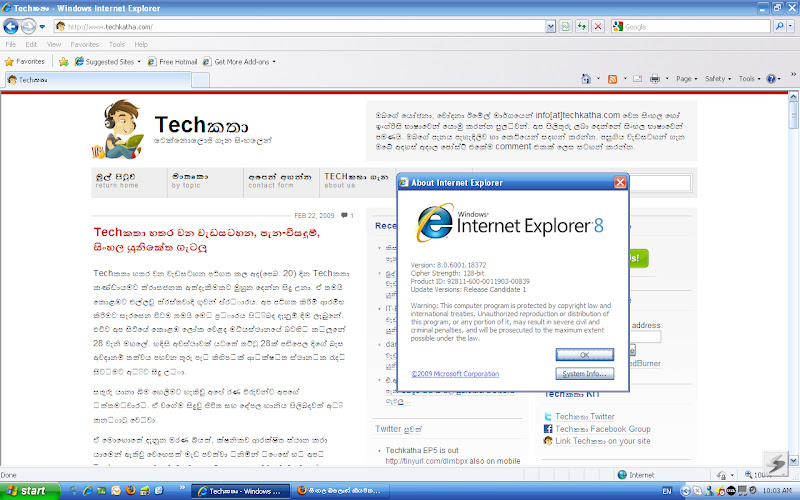800x500 pixels.
Task: Open the File menu
Action: (x=11, y=44)
